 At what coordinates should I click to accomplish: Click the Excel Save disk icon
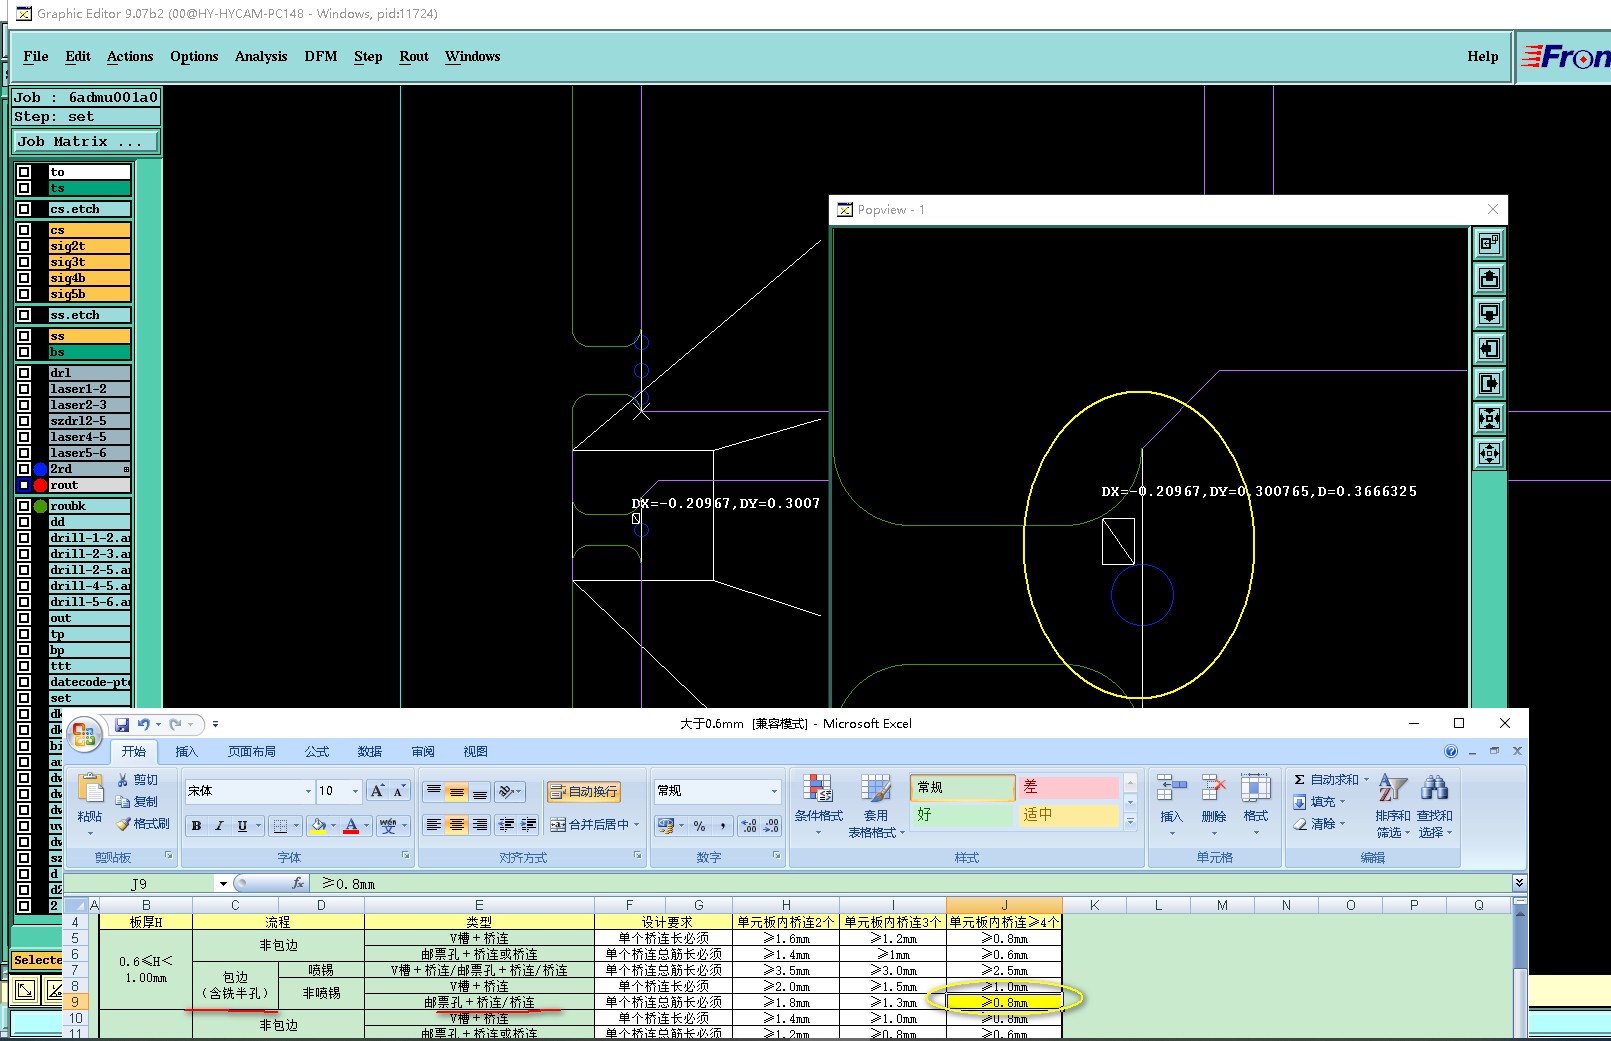pyautogui.click(x=122, y=725)
